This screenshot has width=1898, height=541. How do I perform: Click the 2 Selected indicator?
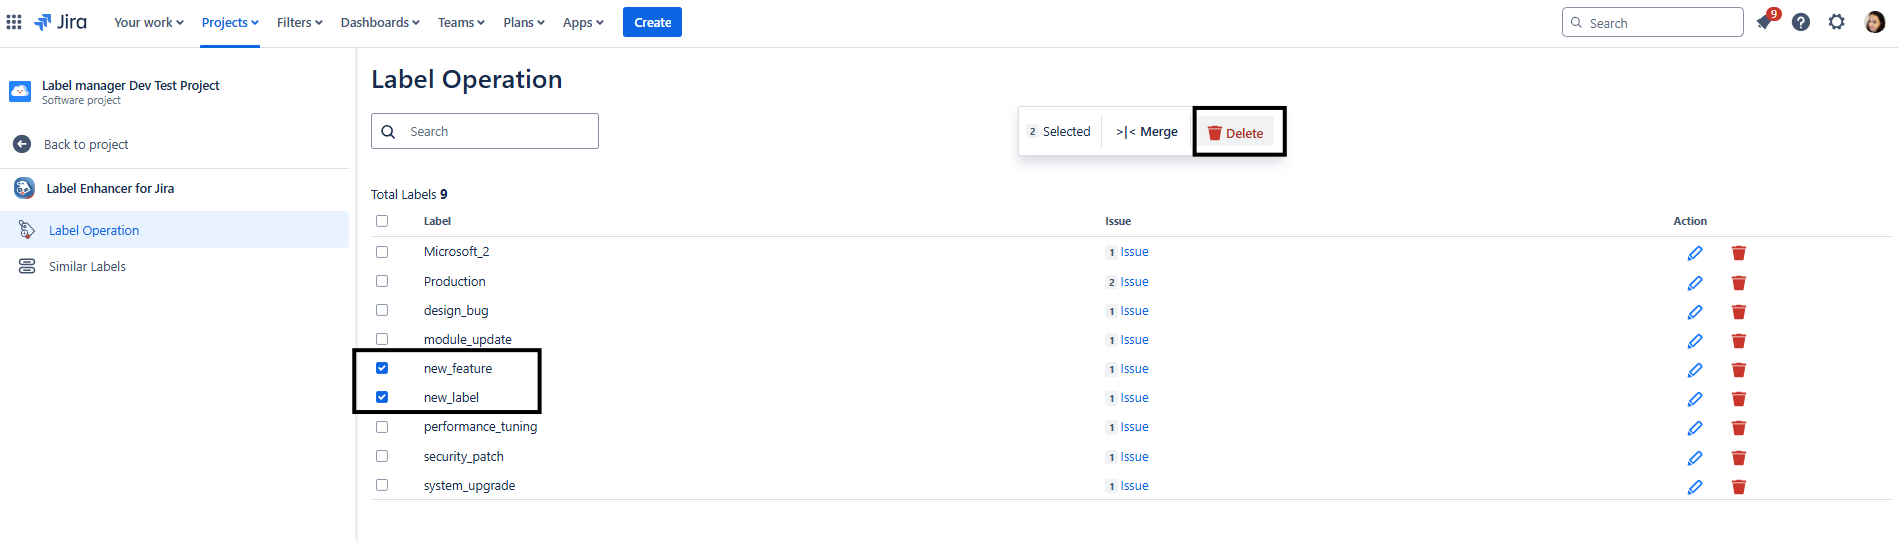(x=1059, y=131)
